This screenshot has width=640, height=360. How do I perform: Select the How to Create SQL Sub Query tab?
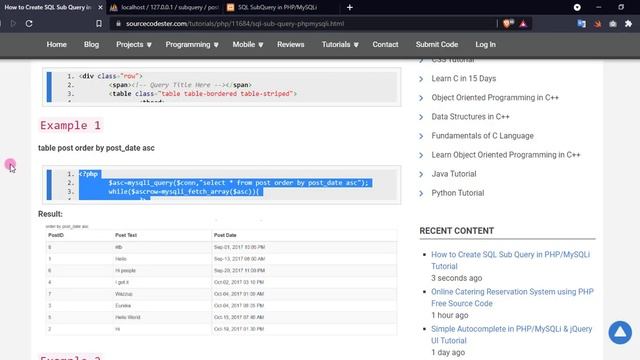tap(48, 7)
